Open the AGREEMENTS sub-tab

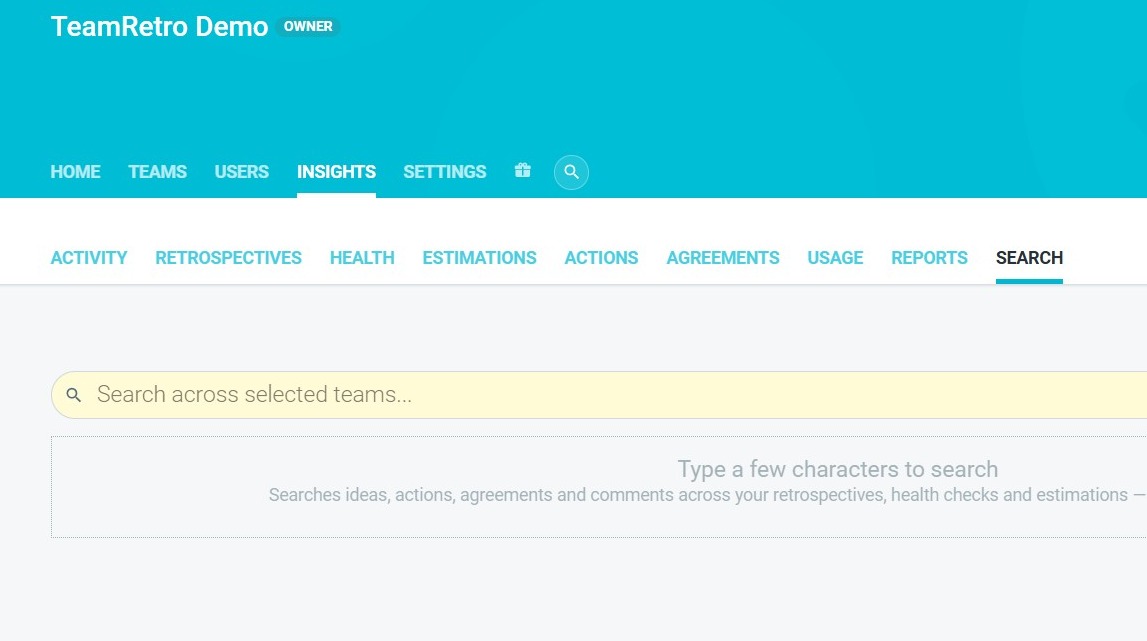tap(723, 258)
